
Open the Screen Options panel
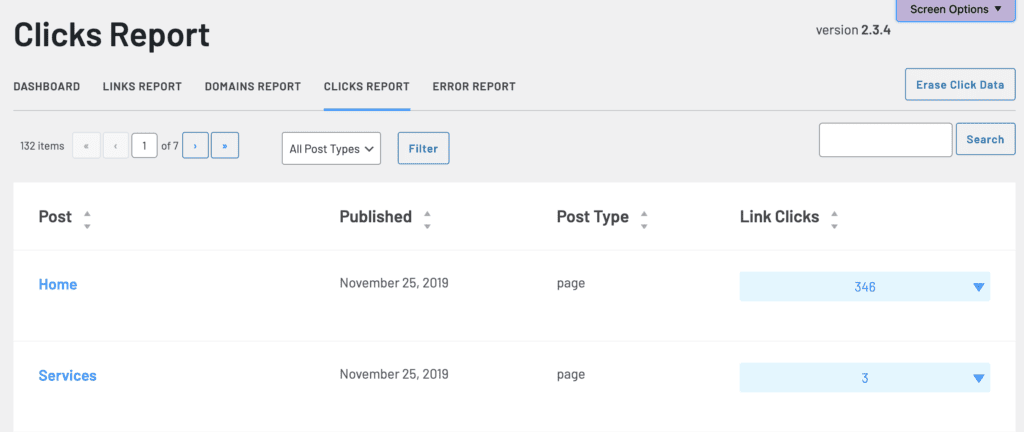(x=955, y=10)
